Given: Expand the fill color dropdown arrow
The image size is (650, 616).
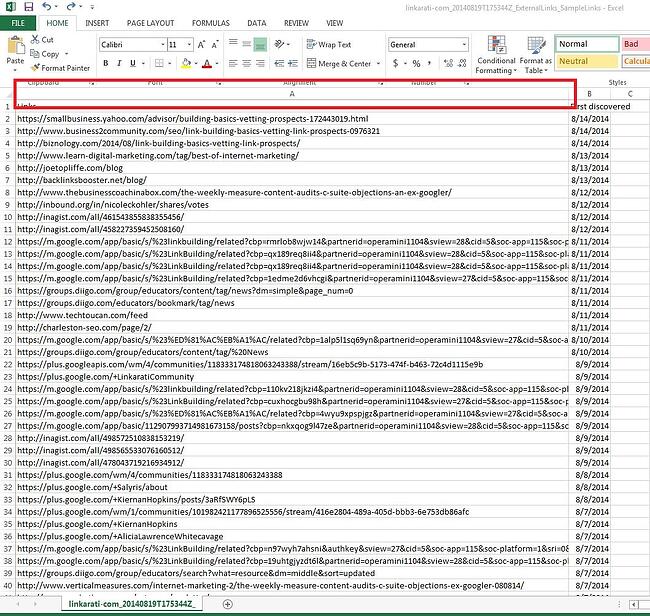Looking at the screenshot, I should [196, 63].
